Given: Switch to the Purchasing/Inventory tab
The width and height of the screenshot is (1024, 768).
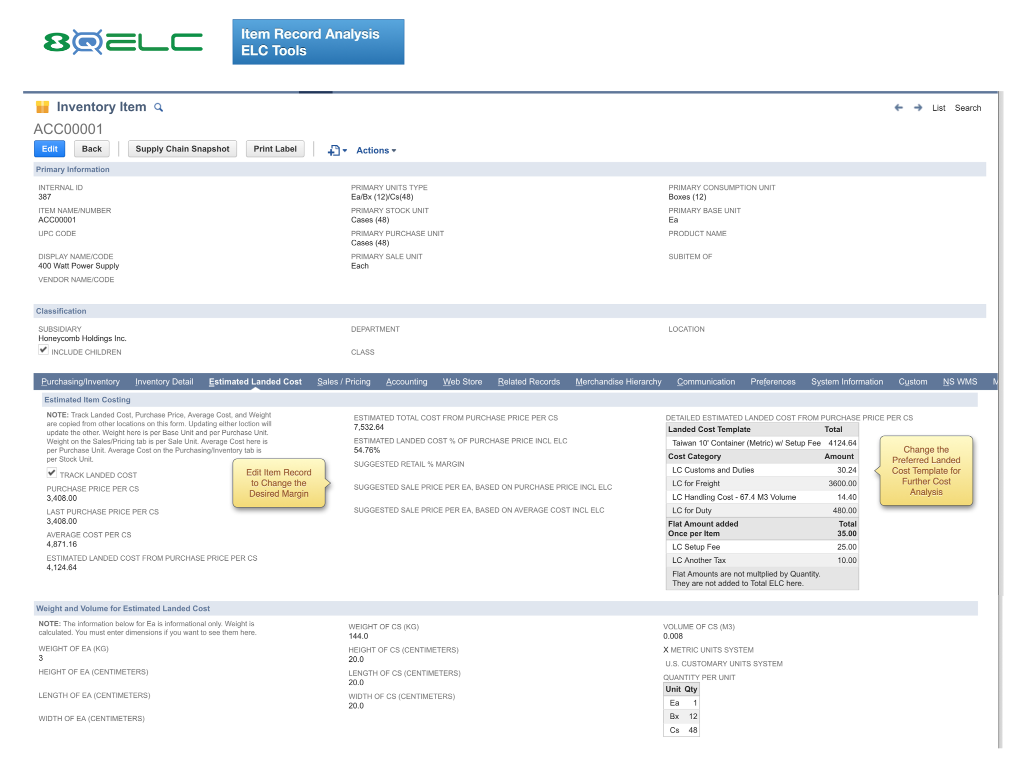Looking at the screenshot, I should 80,382.
